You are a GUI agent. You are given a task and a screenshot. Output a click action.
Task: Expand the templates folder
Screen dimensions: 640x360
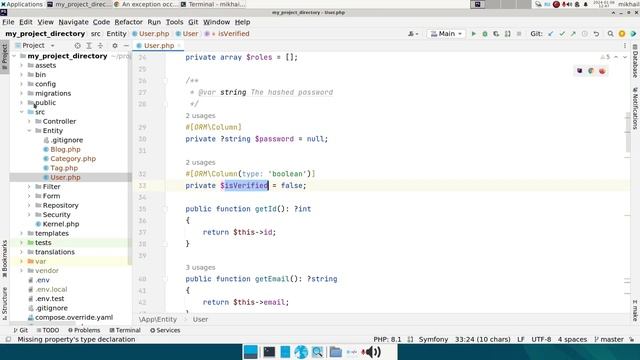point(22,233)
